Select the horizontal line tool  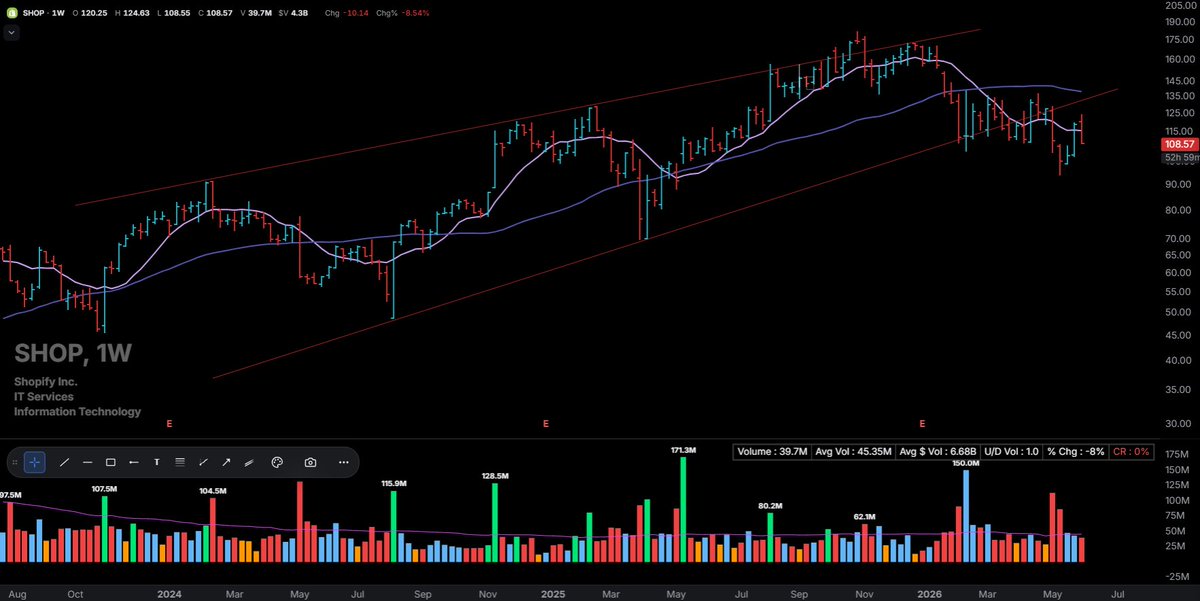point(88,462)
